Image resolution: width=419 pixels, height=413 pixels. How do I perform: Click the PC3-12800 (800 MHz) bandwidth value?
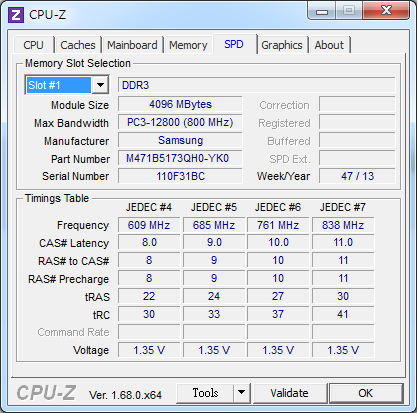[180, 122]
